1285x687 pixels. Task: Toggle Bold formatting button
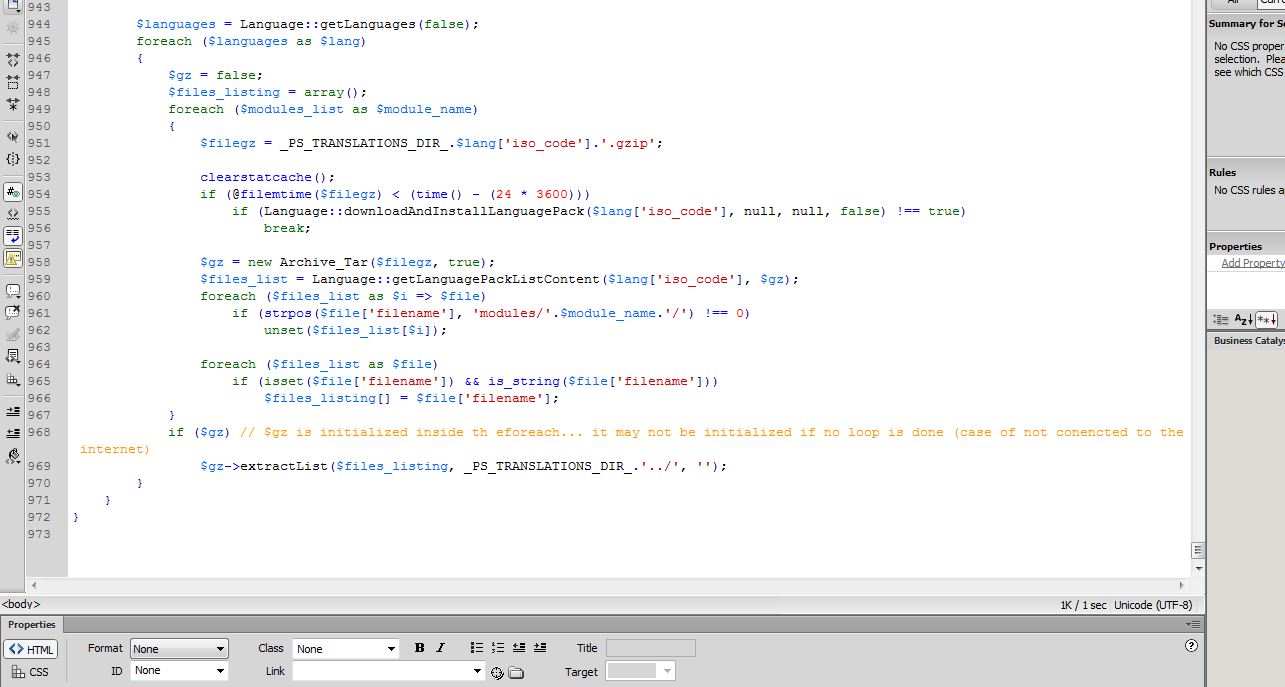point(420,648)
